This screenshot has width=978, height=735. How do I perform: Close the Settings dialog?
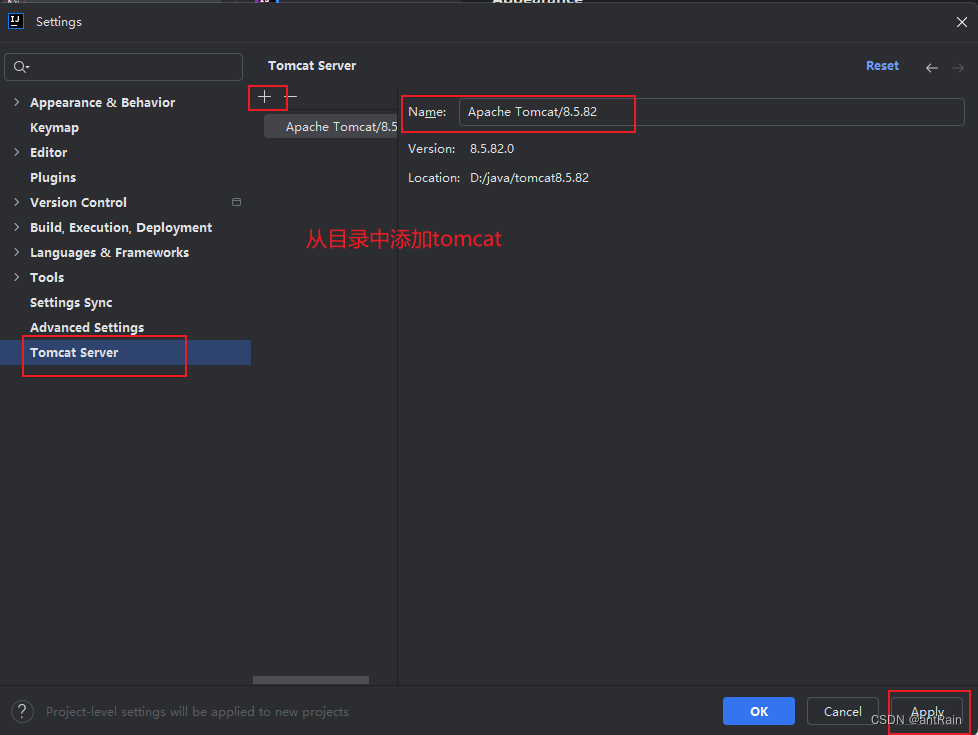(962, 22)
